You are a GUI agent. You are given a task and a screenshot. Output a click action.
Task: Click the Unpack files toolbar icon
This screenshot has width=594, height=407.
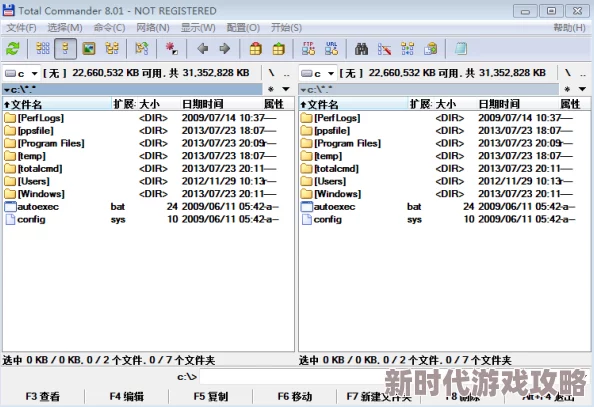[278, 49]
